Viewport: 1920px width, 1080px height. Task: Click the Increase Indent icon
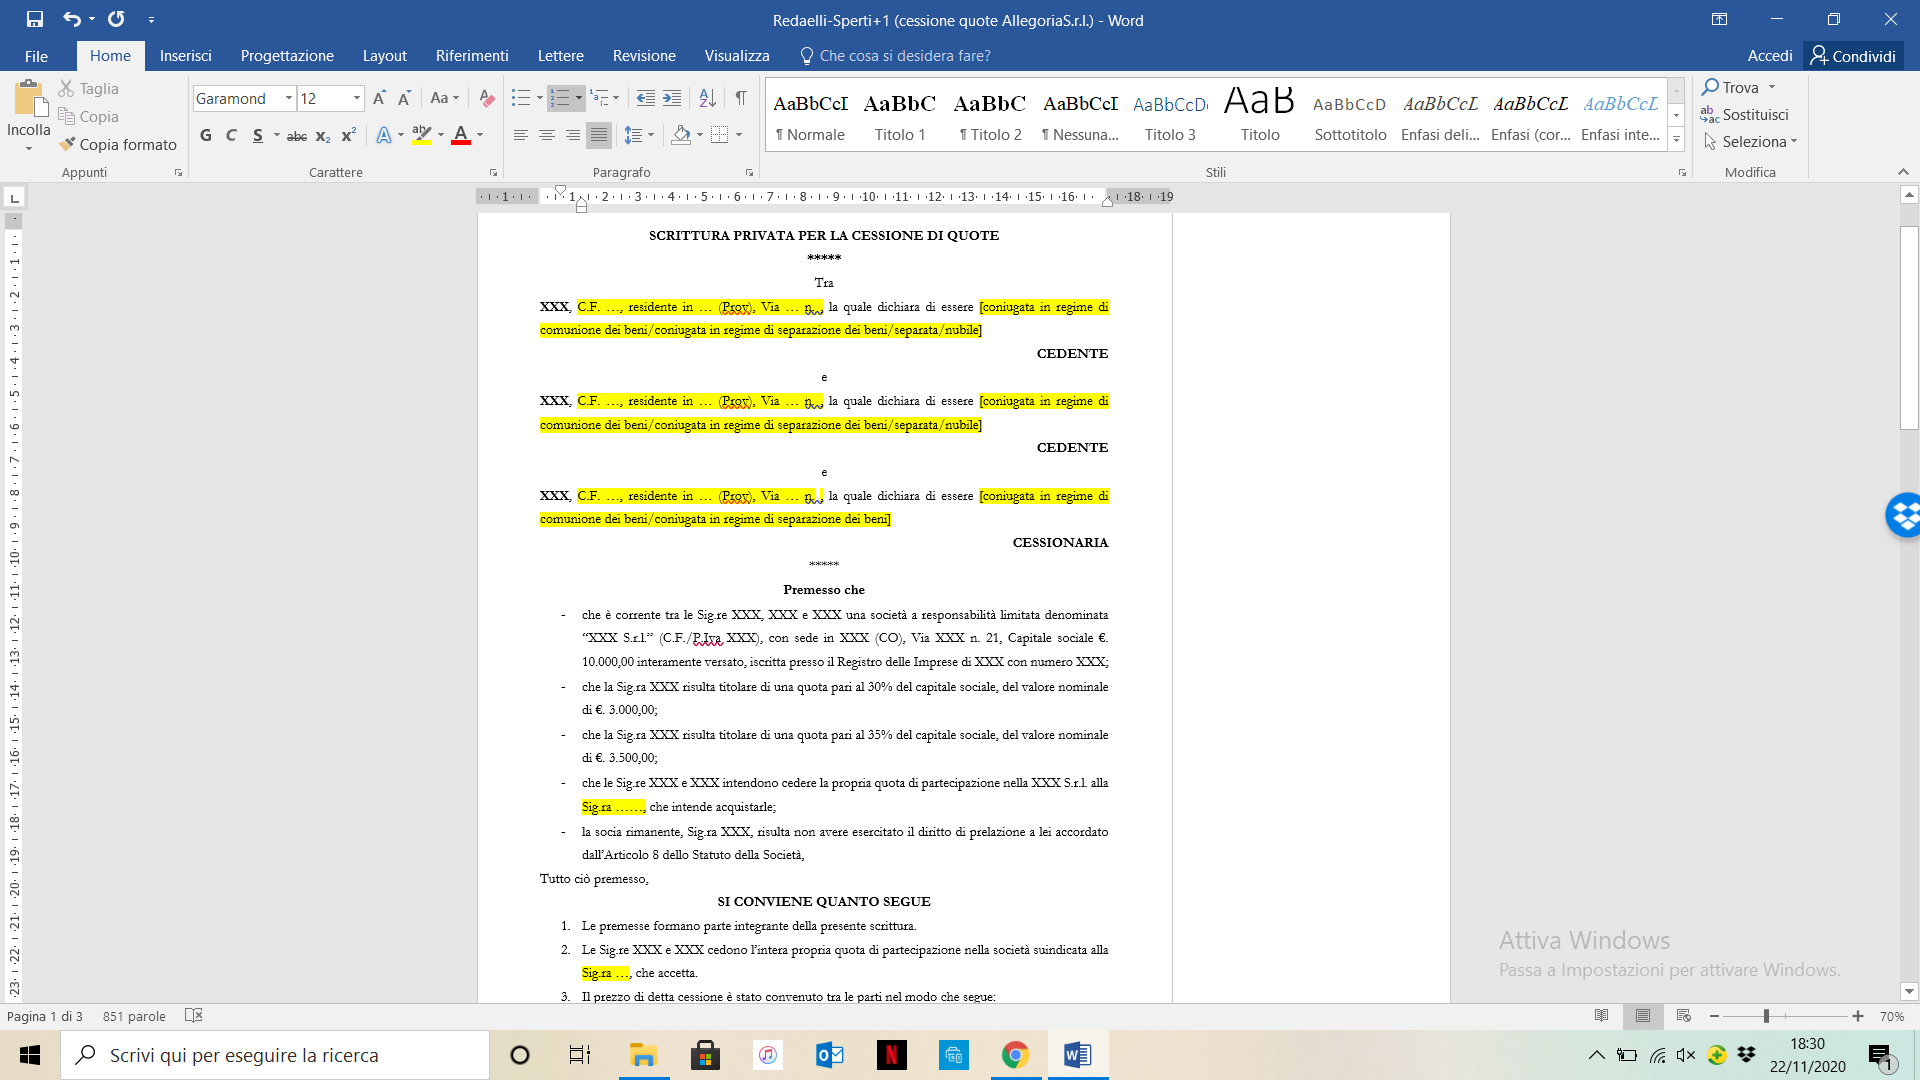point(672,98)
